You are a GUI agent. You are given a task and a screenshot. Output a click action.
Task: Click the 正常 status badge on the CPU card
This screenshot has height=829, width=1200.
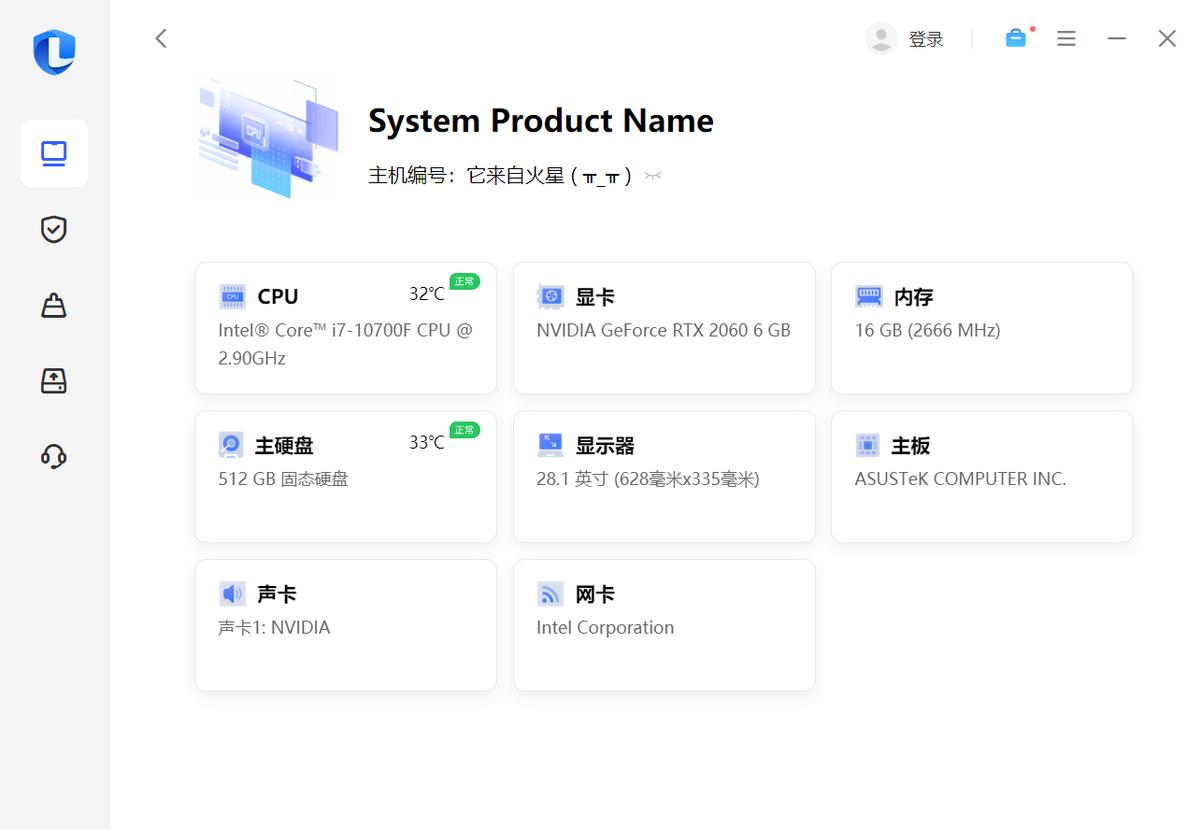pyautogui.click(x=464, y=281)
